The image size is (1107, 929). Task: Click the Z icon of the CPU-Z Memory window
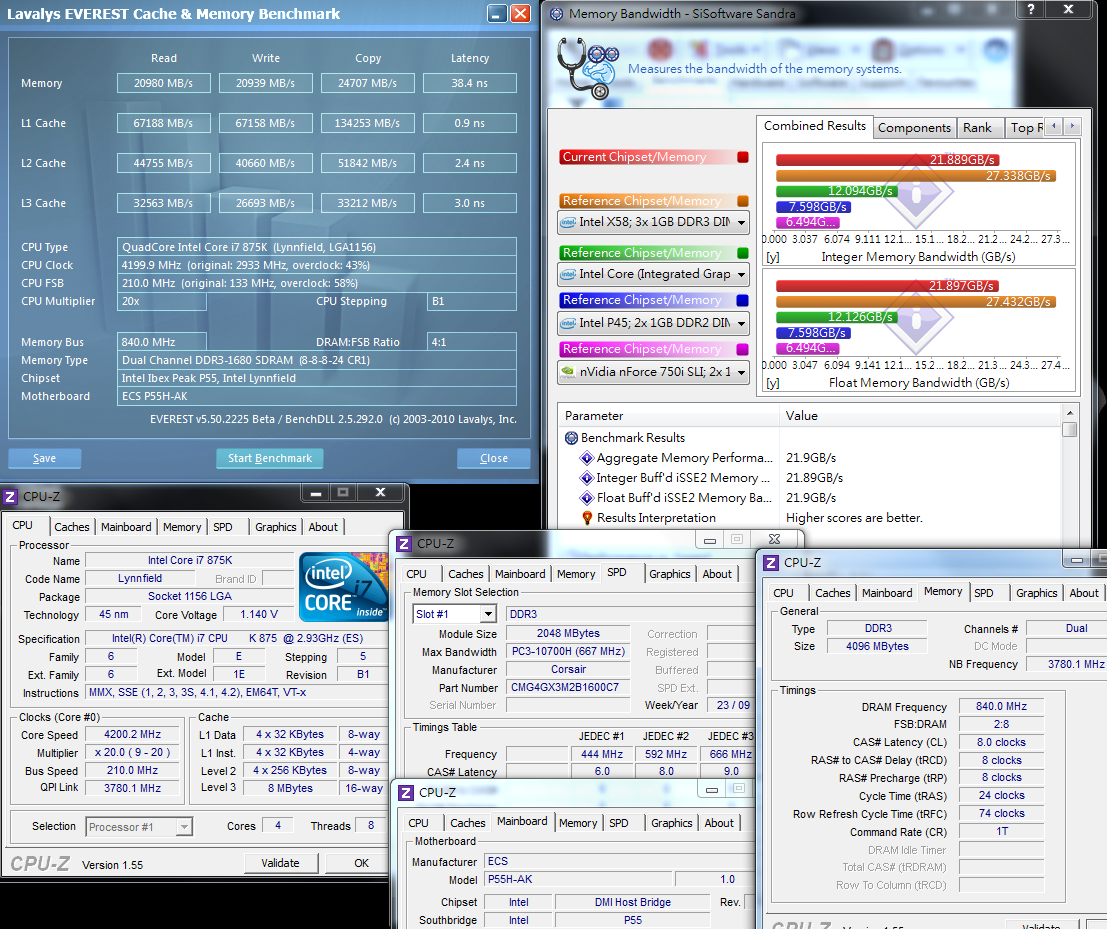(x=771, y=563)
